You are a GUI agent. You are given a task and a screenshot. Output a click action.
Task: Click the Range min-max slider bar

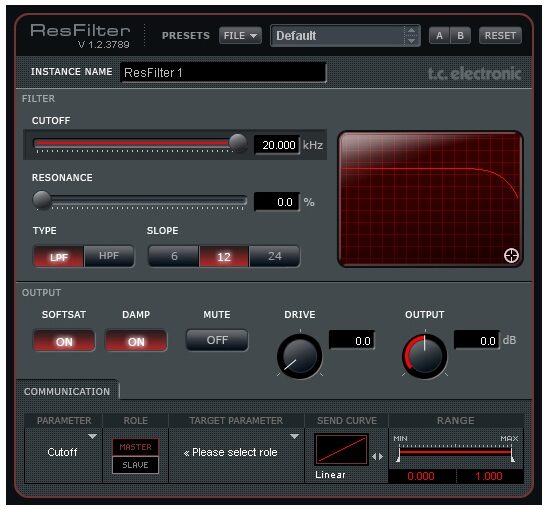456,452
